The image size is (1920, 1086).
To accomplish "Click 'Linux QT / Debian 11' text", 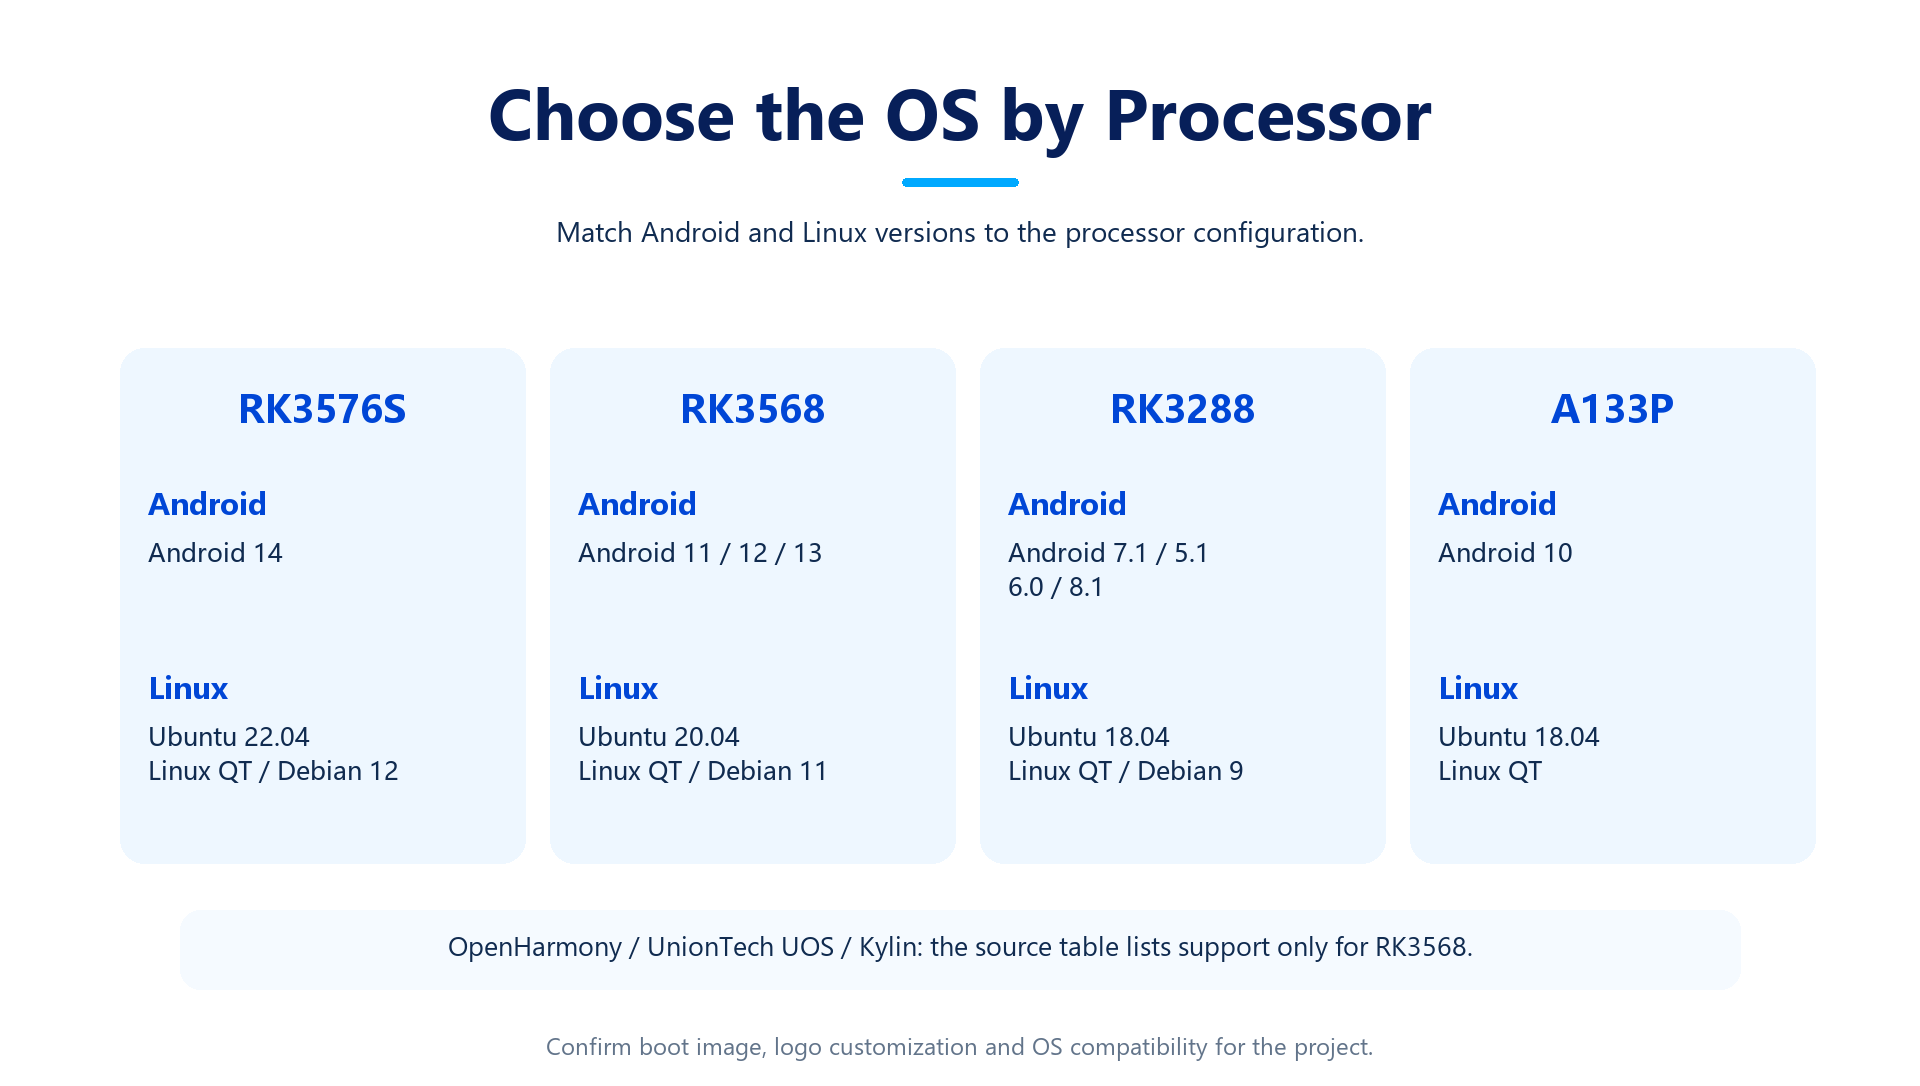I will (703, 771).
